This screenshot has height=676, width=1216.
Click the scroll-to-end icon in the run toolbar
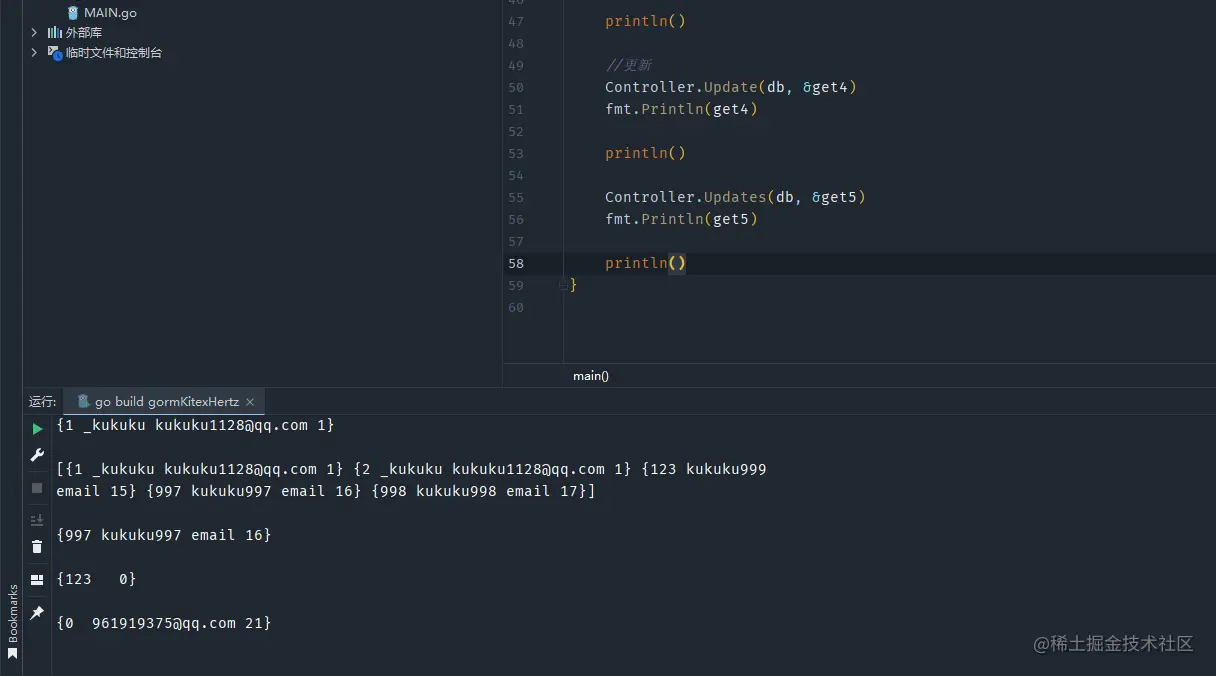[37, 520]
